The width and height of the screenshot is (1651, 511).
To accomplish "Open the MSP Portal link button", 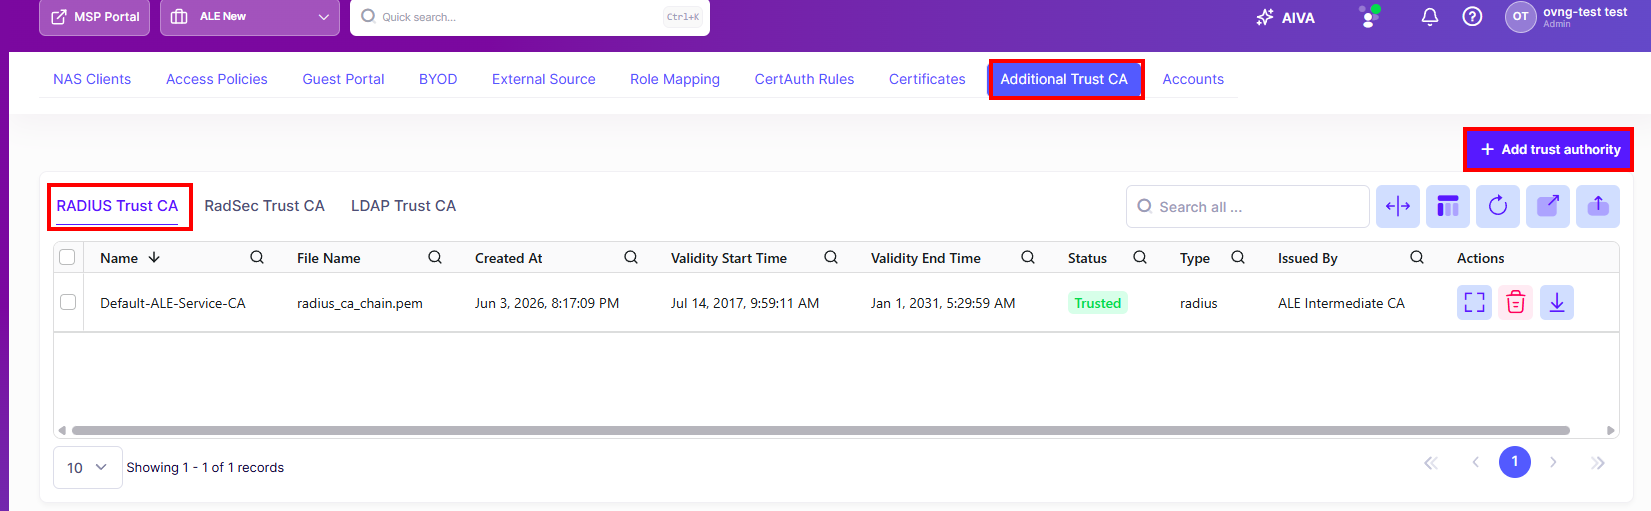I will [x=95, y=17].
